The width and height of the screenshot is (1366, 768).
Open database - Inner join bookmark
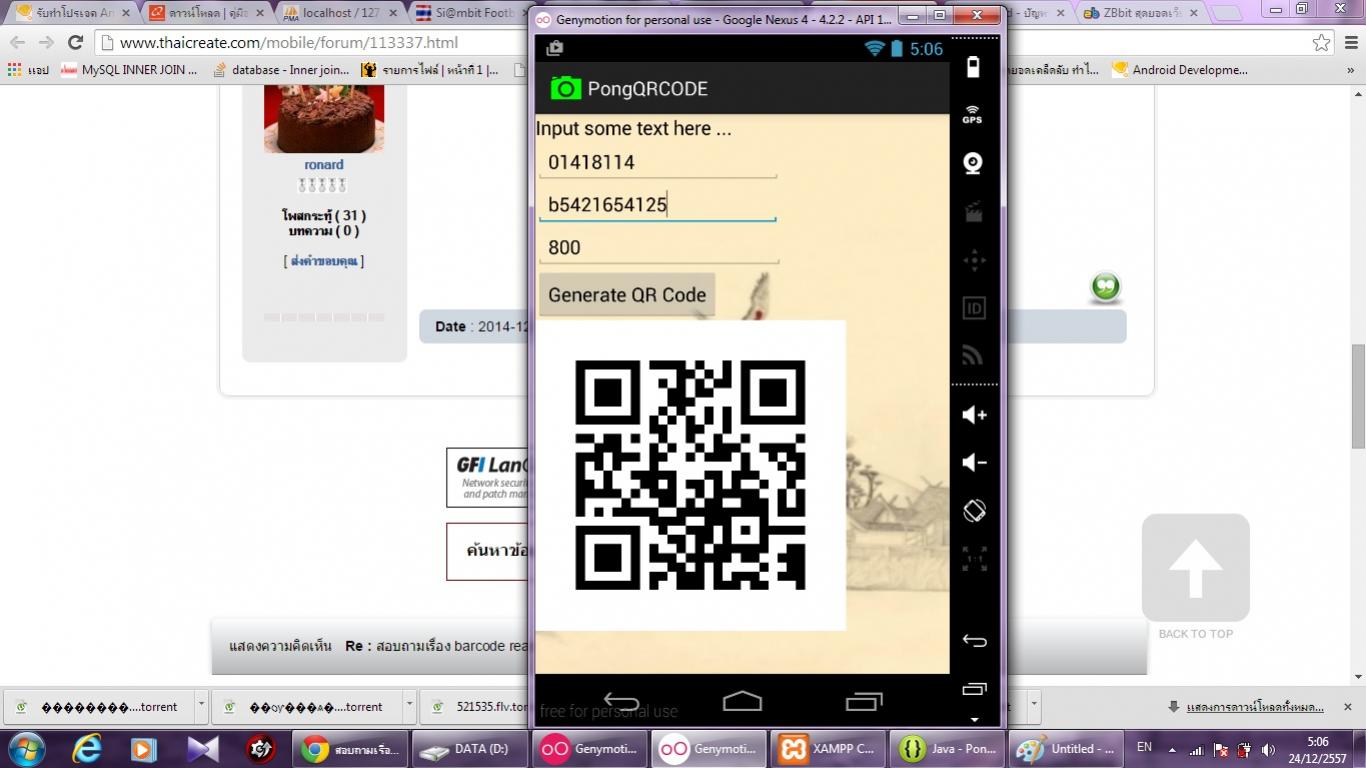(x=280, y=70)
